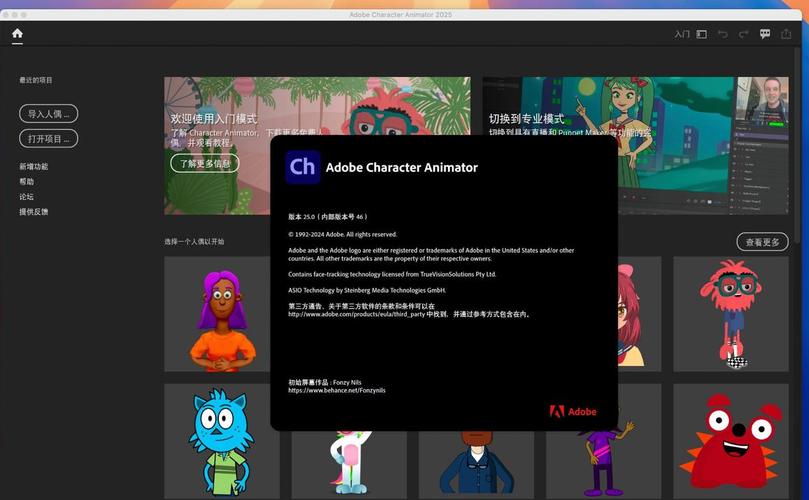
Task: Open the 新增功能 what's new link
Action: coord(34,166)
